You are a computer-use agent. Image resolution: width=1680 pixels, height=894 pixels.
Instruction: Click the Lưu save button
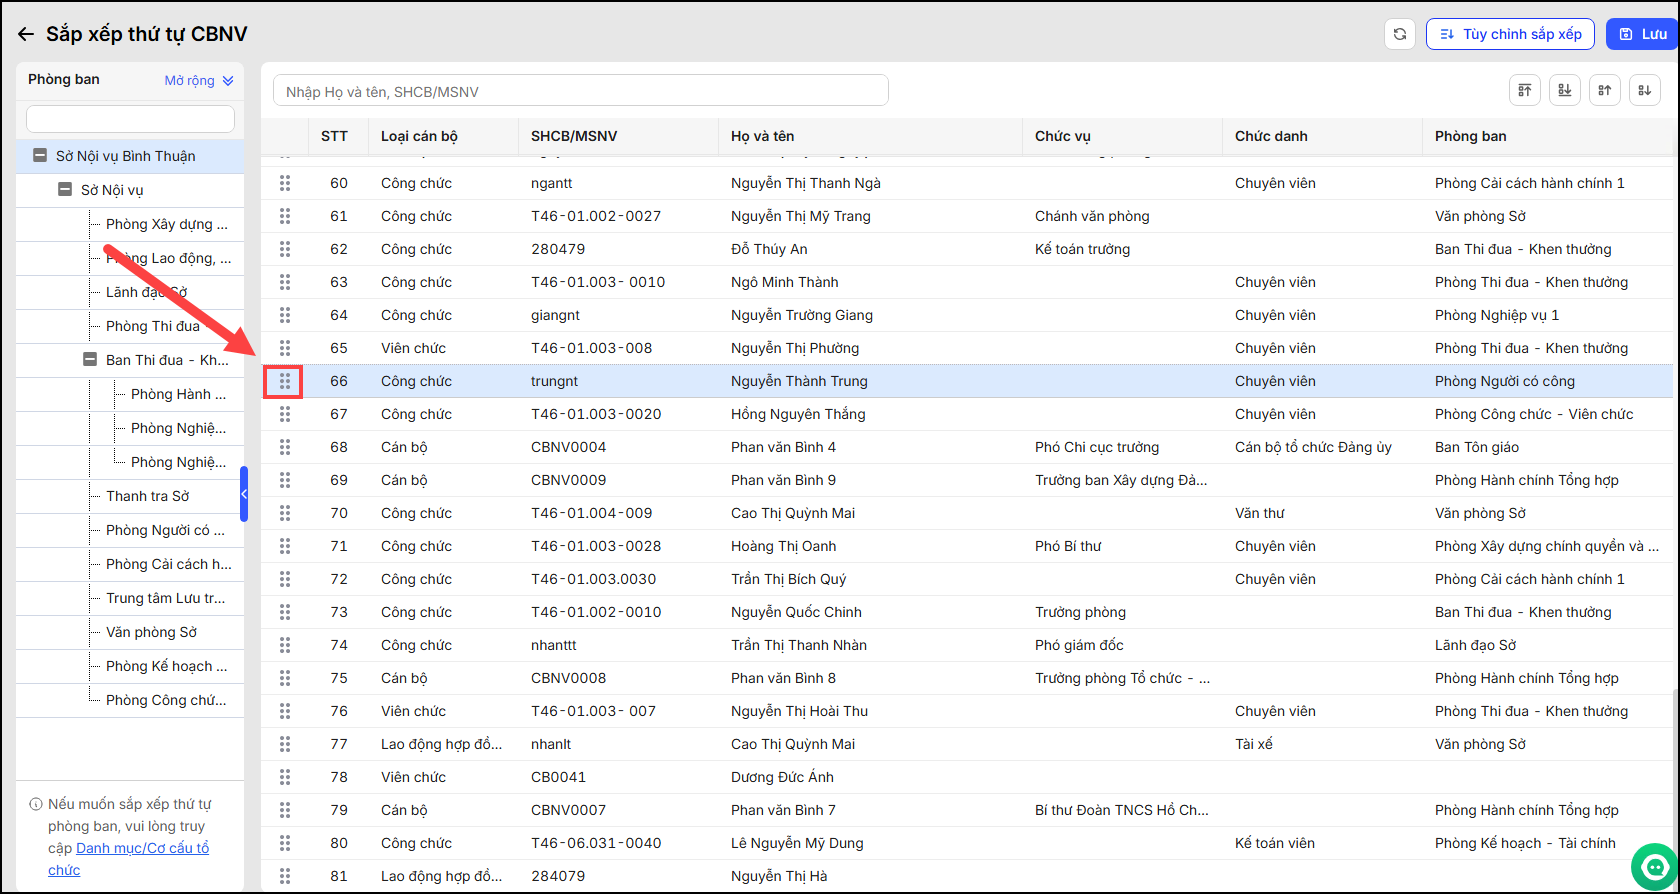1641,34
